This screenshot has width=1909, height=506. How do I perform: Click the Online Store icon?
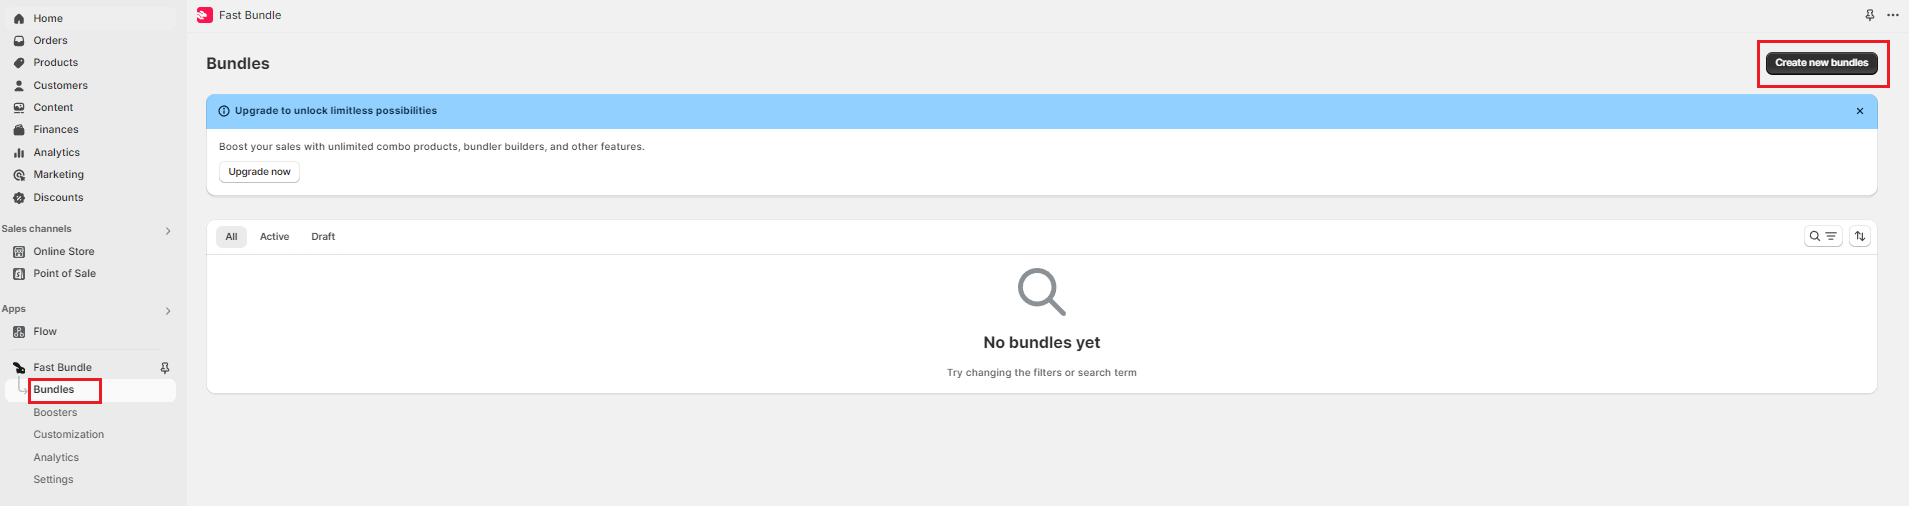[x=19, y=252]
